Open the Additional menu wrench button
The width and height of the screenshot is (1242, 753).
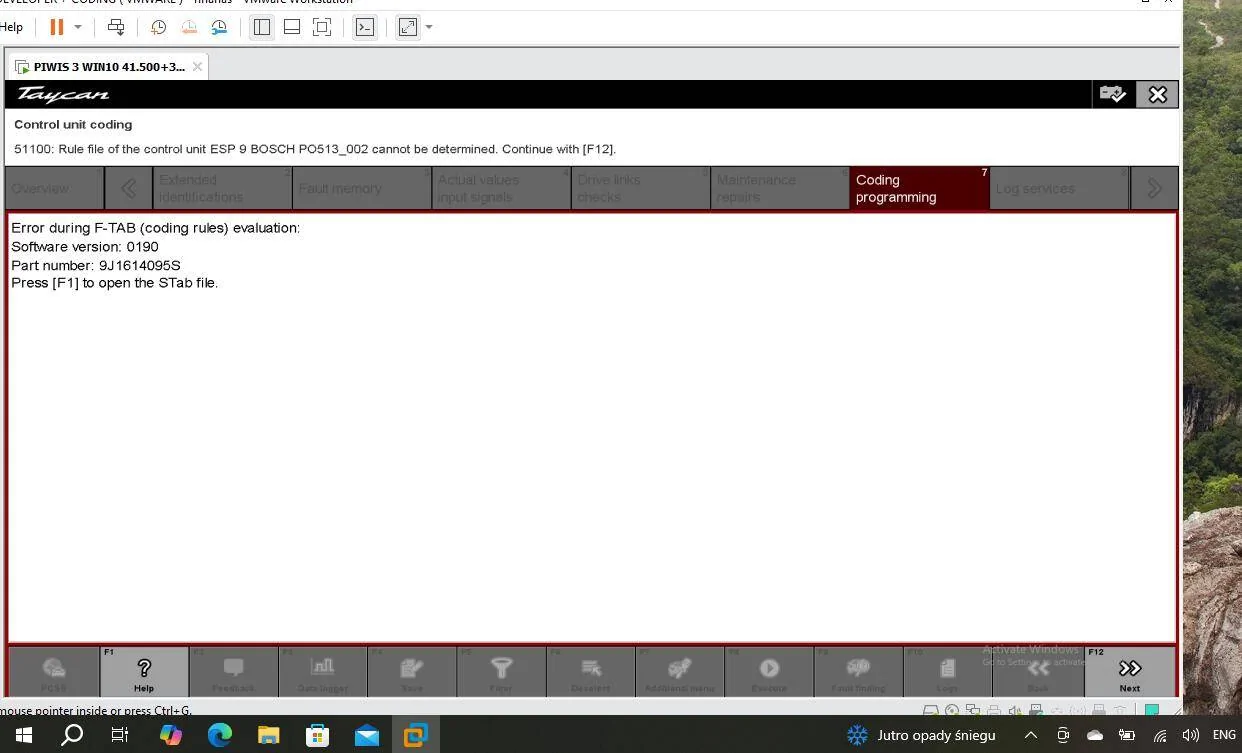[x=680, y=671]
